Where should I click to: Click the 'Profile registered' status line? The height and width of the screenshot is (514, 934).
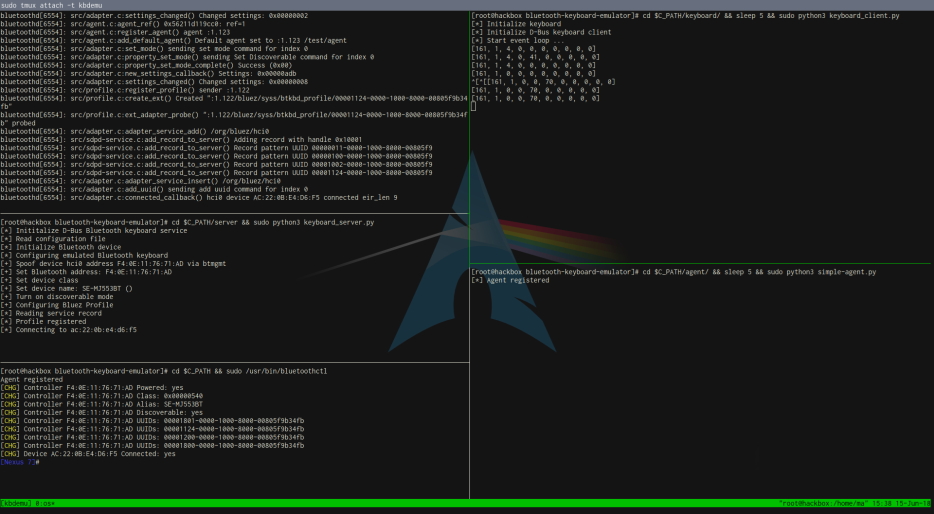tap(43, 321)
